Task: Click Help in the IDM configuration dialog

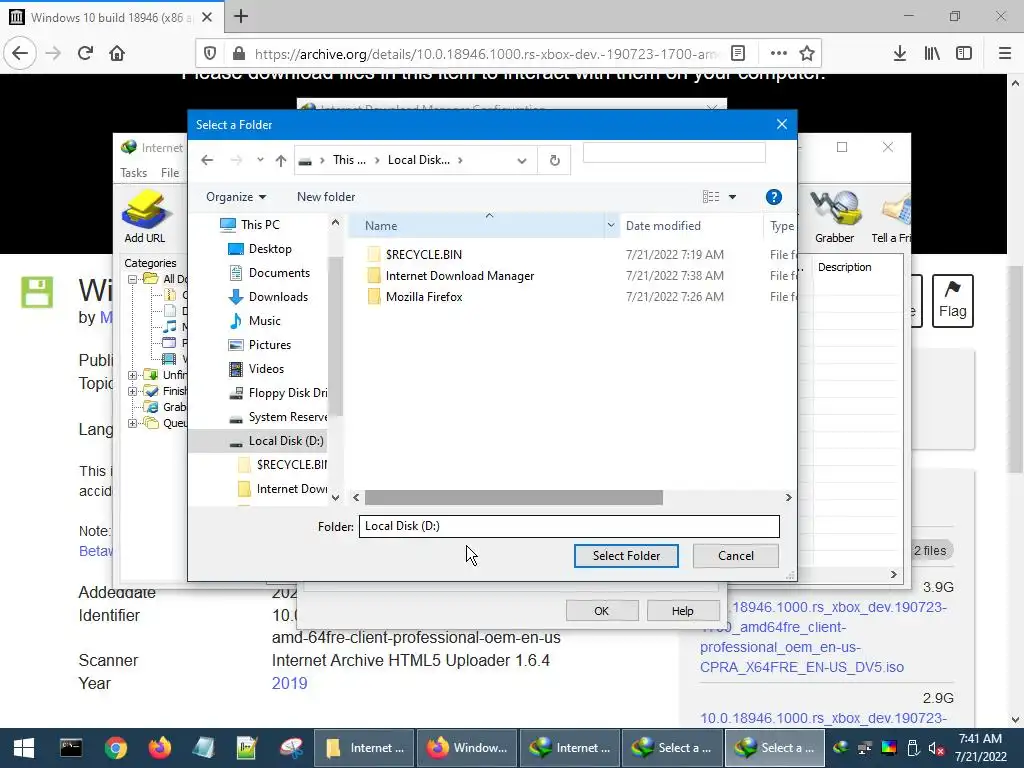Action: [x=682, y=611]
